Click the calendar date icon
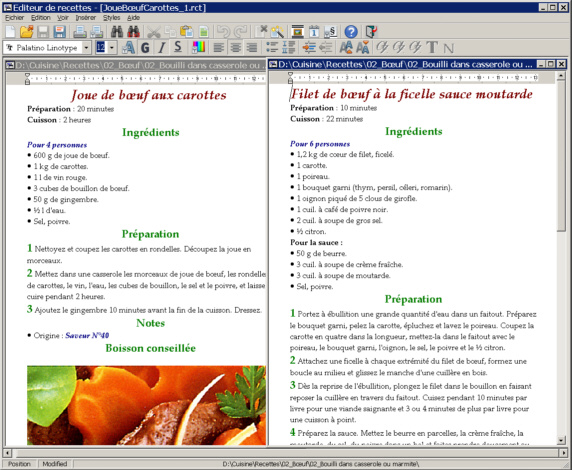 pyautogui.click(x=314, y=32)
